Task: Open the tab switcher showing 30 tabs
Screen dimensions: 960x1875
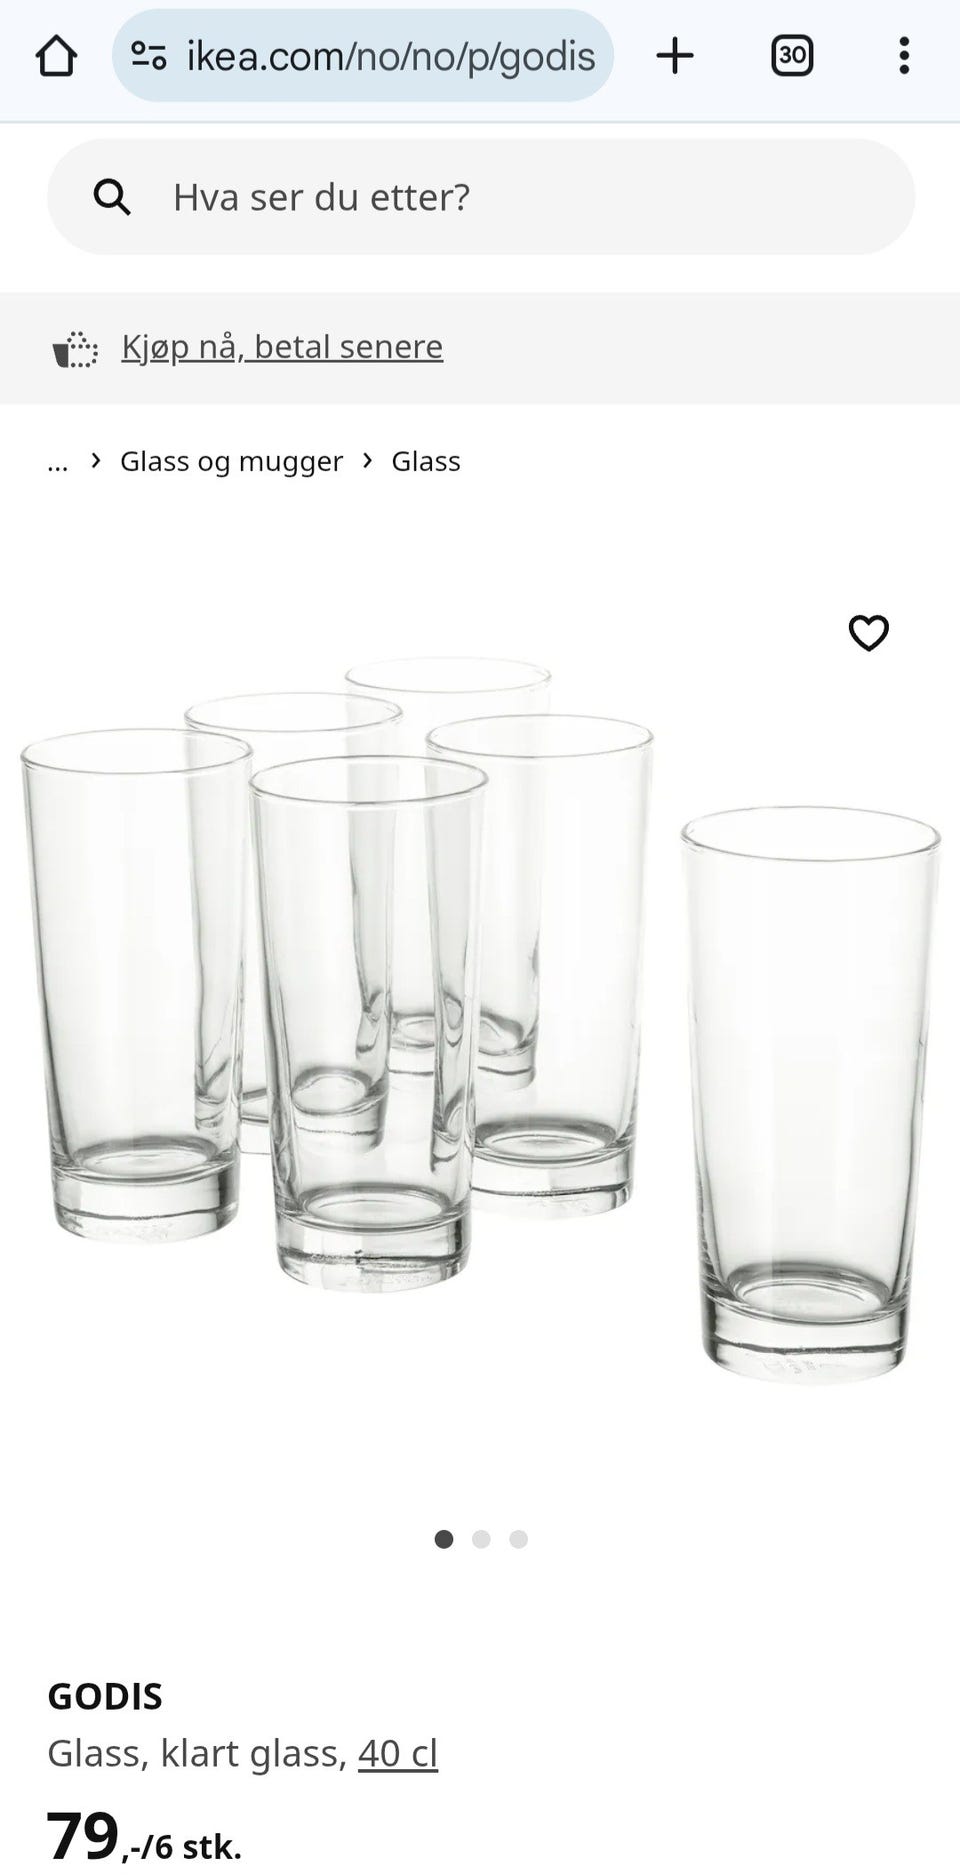Action: click(792, 56)
